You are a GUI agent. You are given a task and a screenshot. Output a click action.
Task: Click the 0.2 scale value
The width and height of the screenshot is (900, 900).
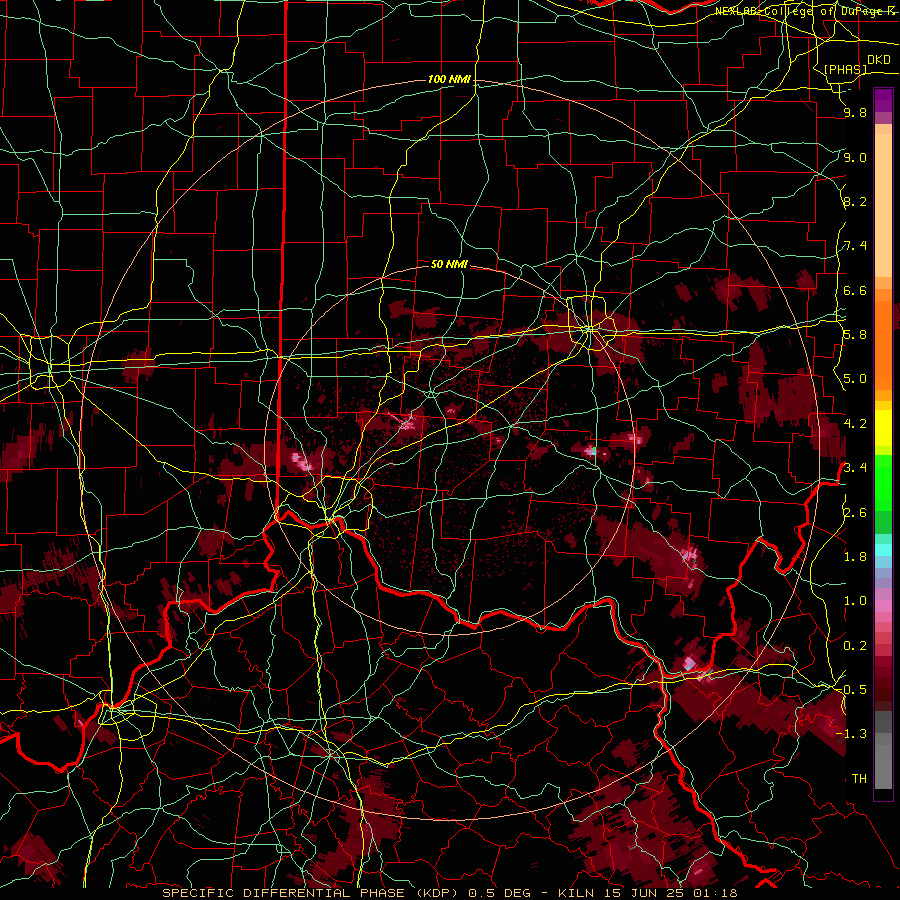click(x=855, y=645)
